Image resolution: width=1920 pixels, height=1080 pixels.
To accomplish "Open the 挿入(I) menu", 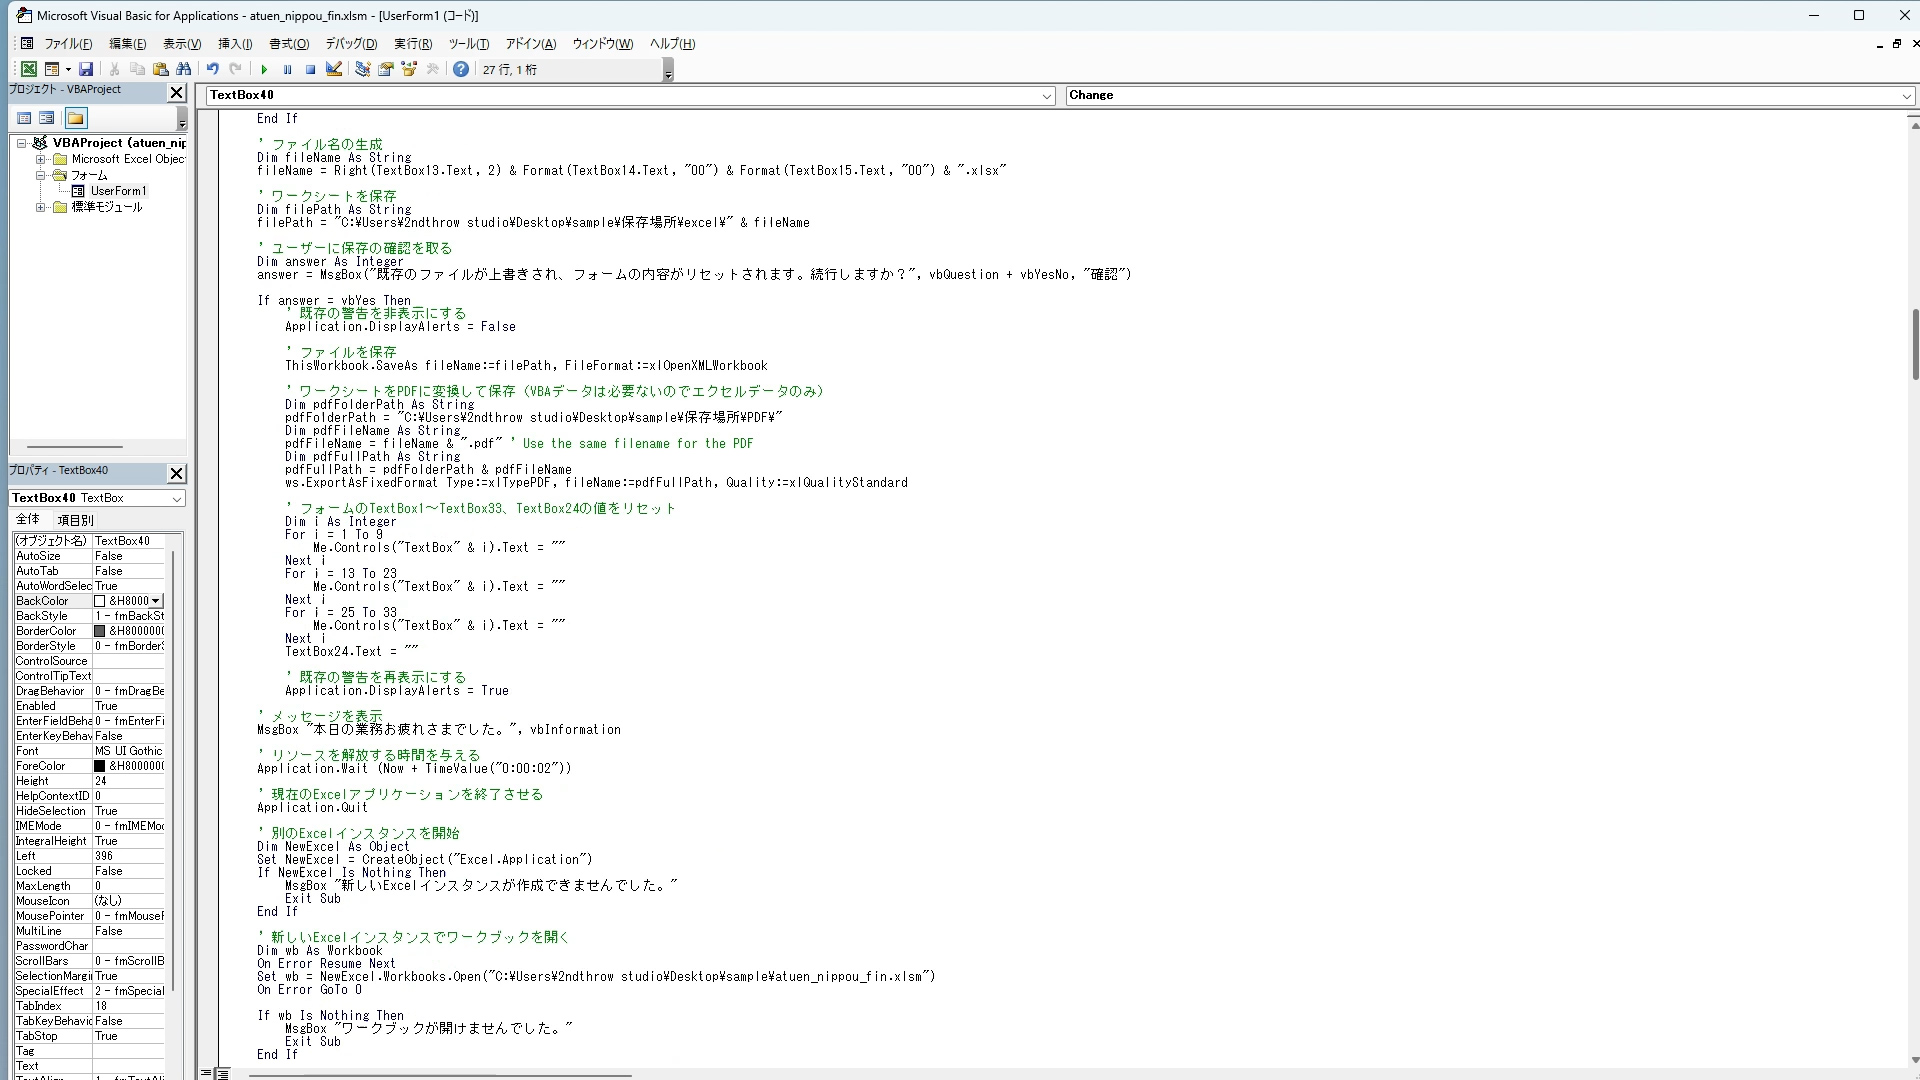I will pos(235,44).
